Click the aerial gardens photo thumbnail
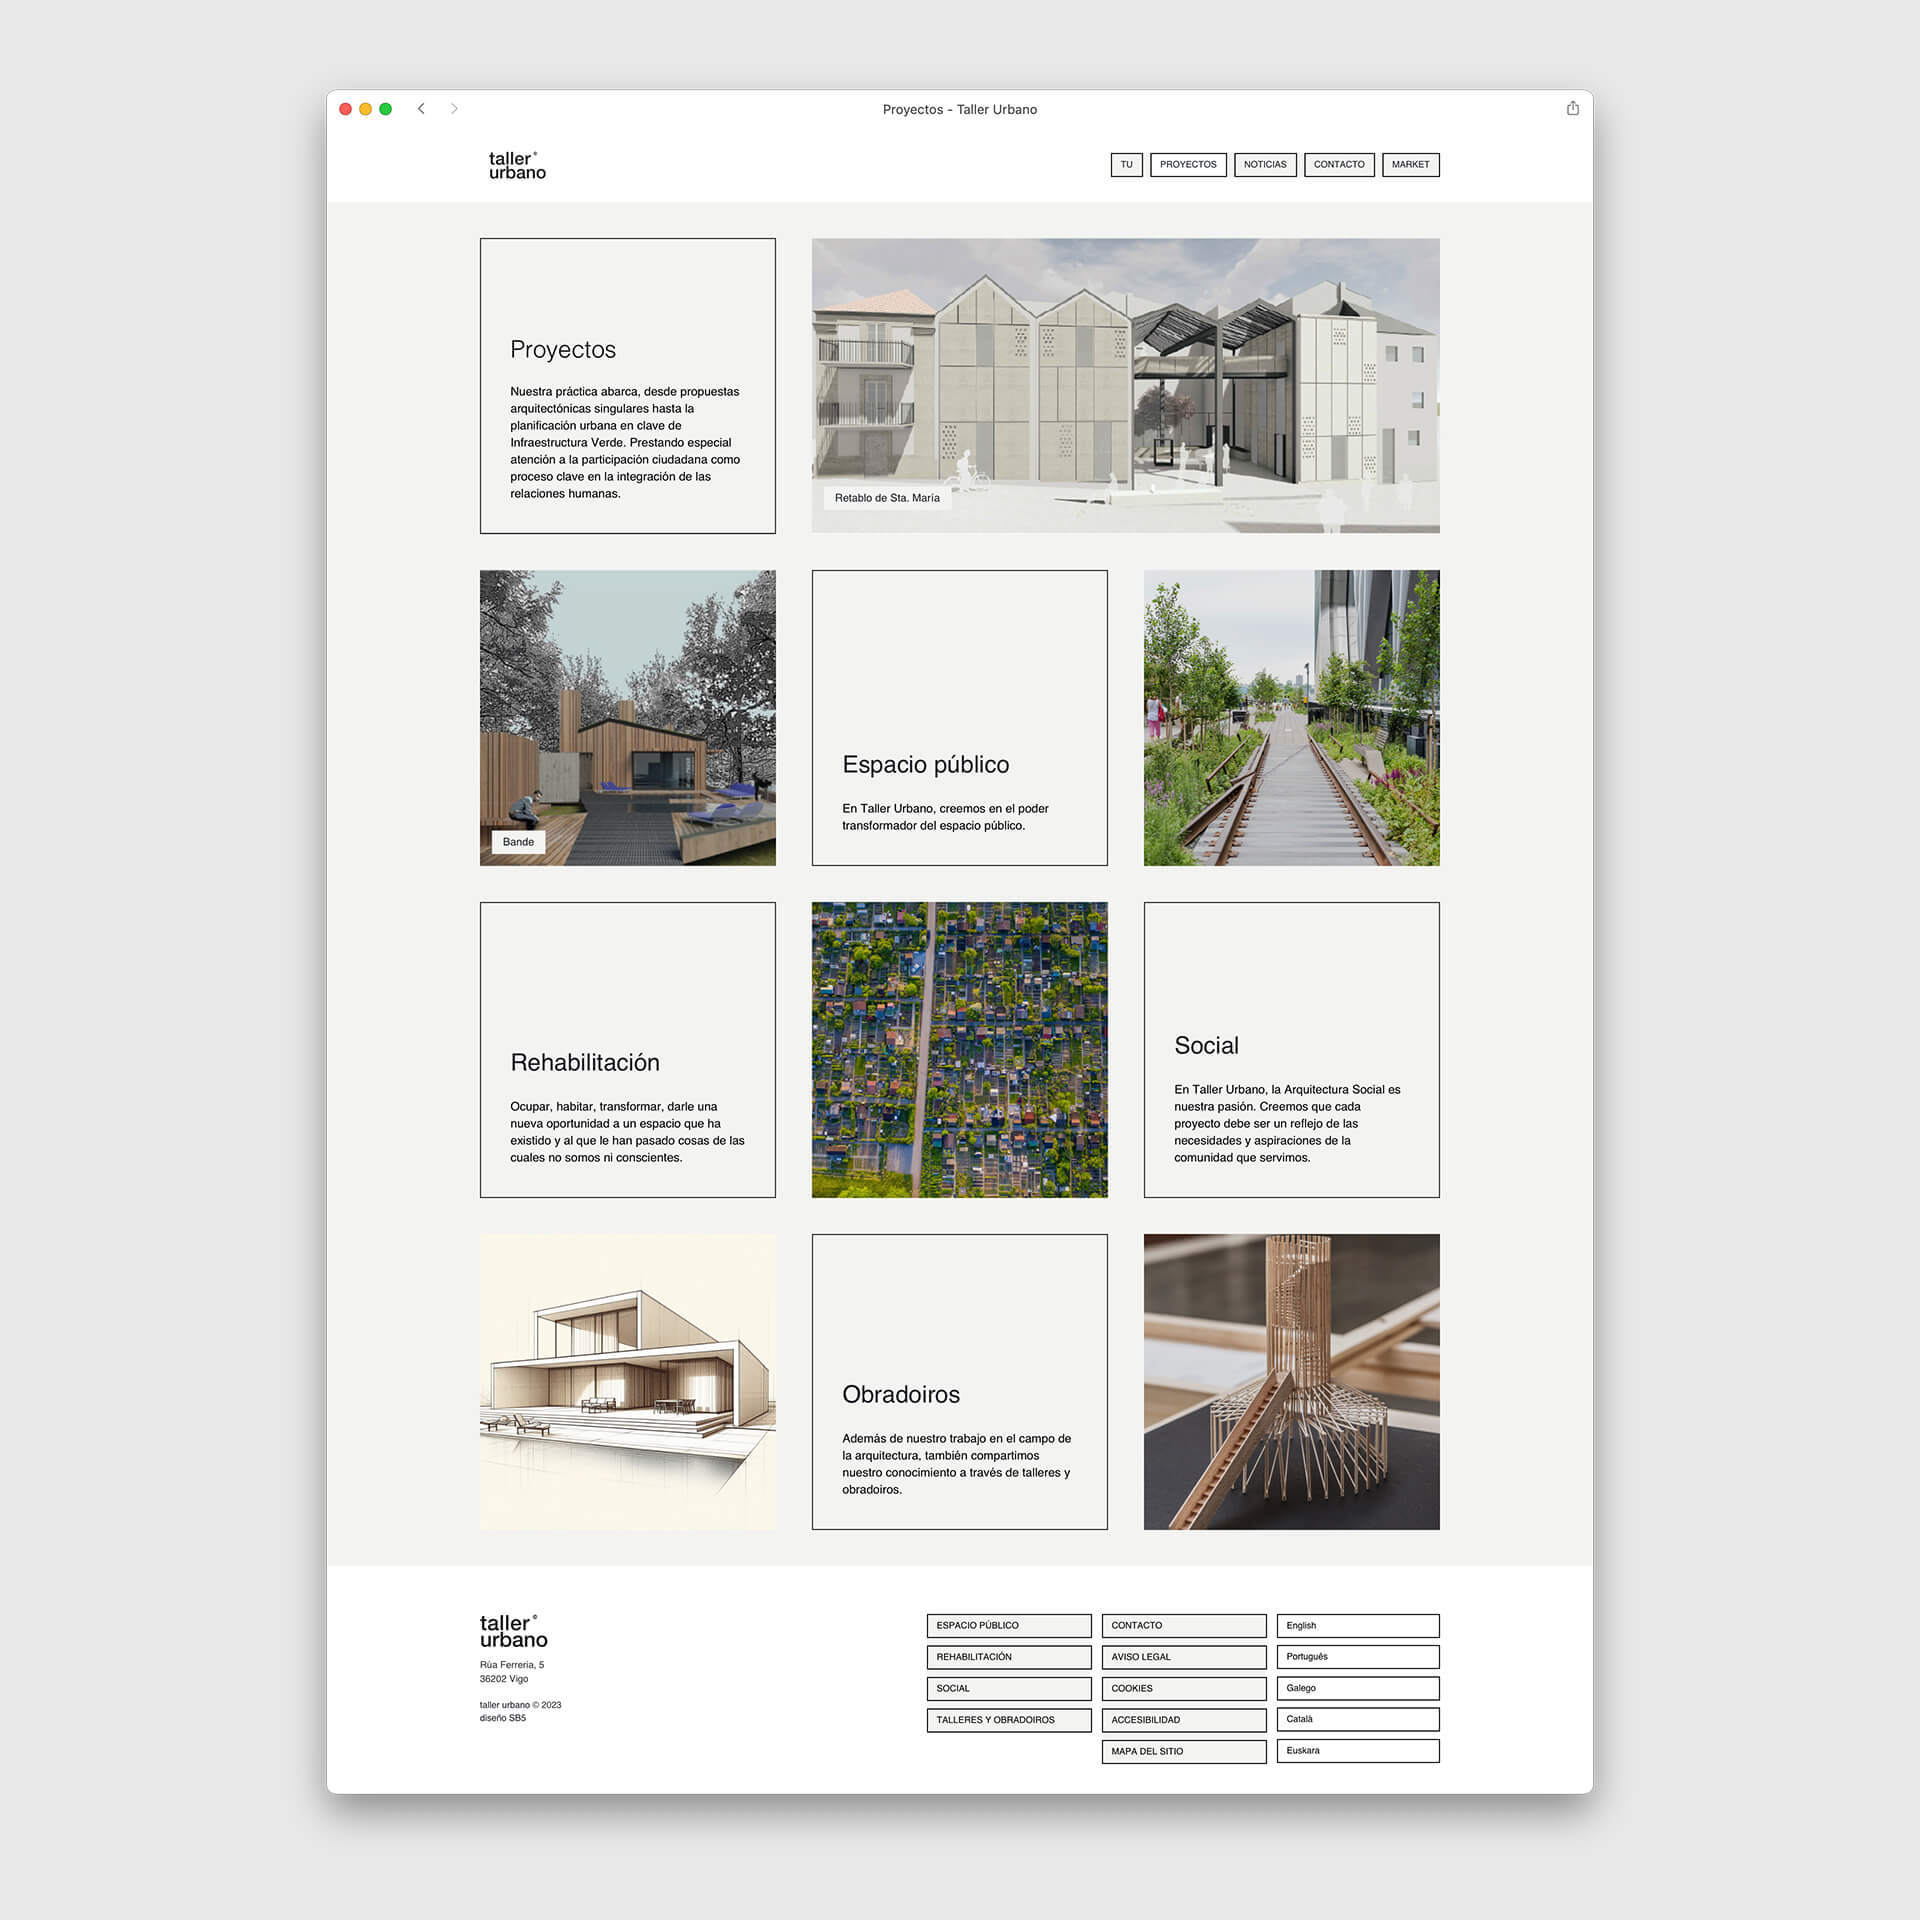Viewport: 1920px width, 1920px height. [959, 1049]
